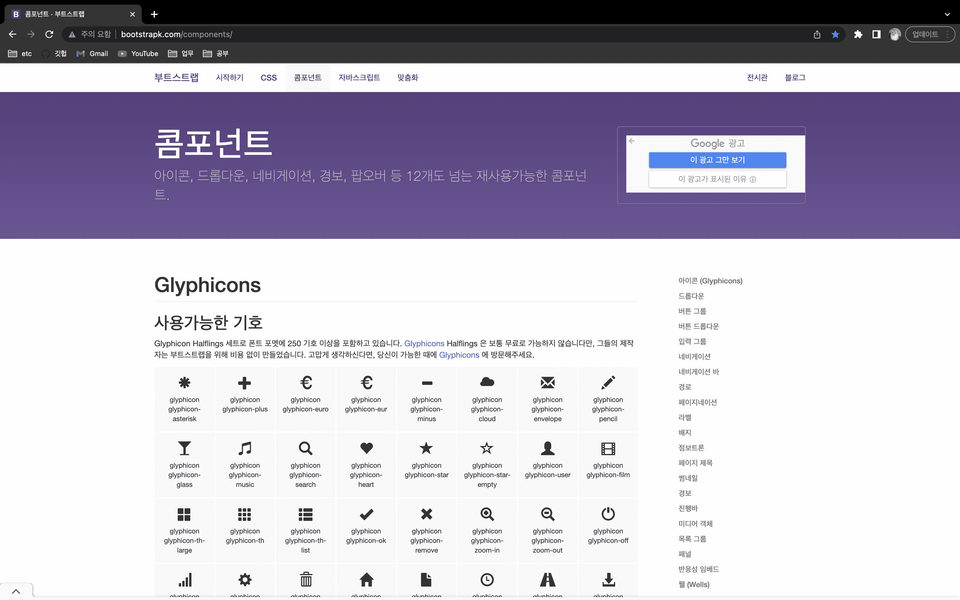Screen dimensions: 960x600
Task: Click the glyphicon-user icon
Action: pyautogui.click(x=547, y=448)
